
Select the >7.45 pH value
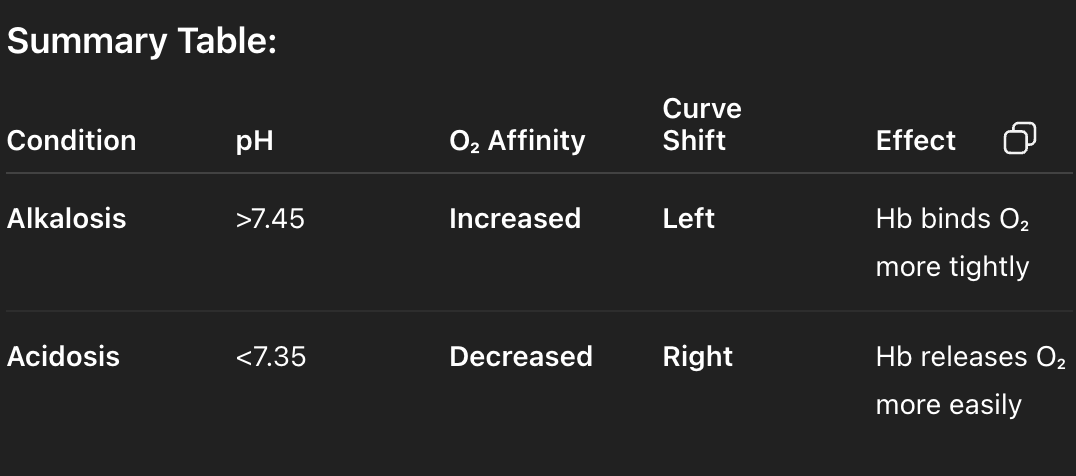tap(270, 219)
